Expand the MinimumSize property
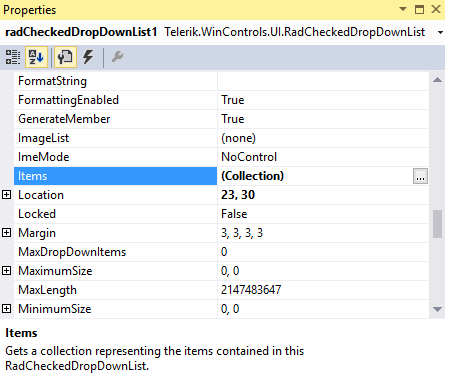 (7, 309)
